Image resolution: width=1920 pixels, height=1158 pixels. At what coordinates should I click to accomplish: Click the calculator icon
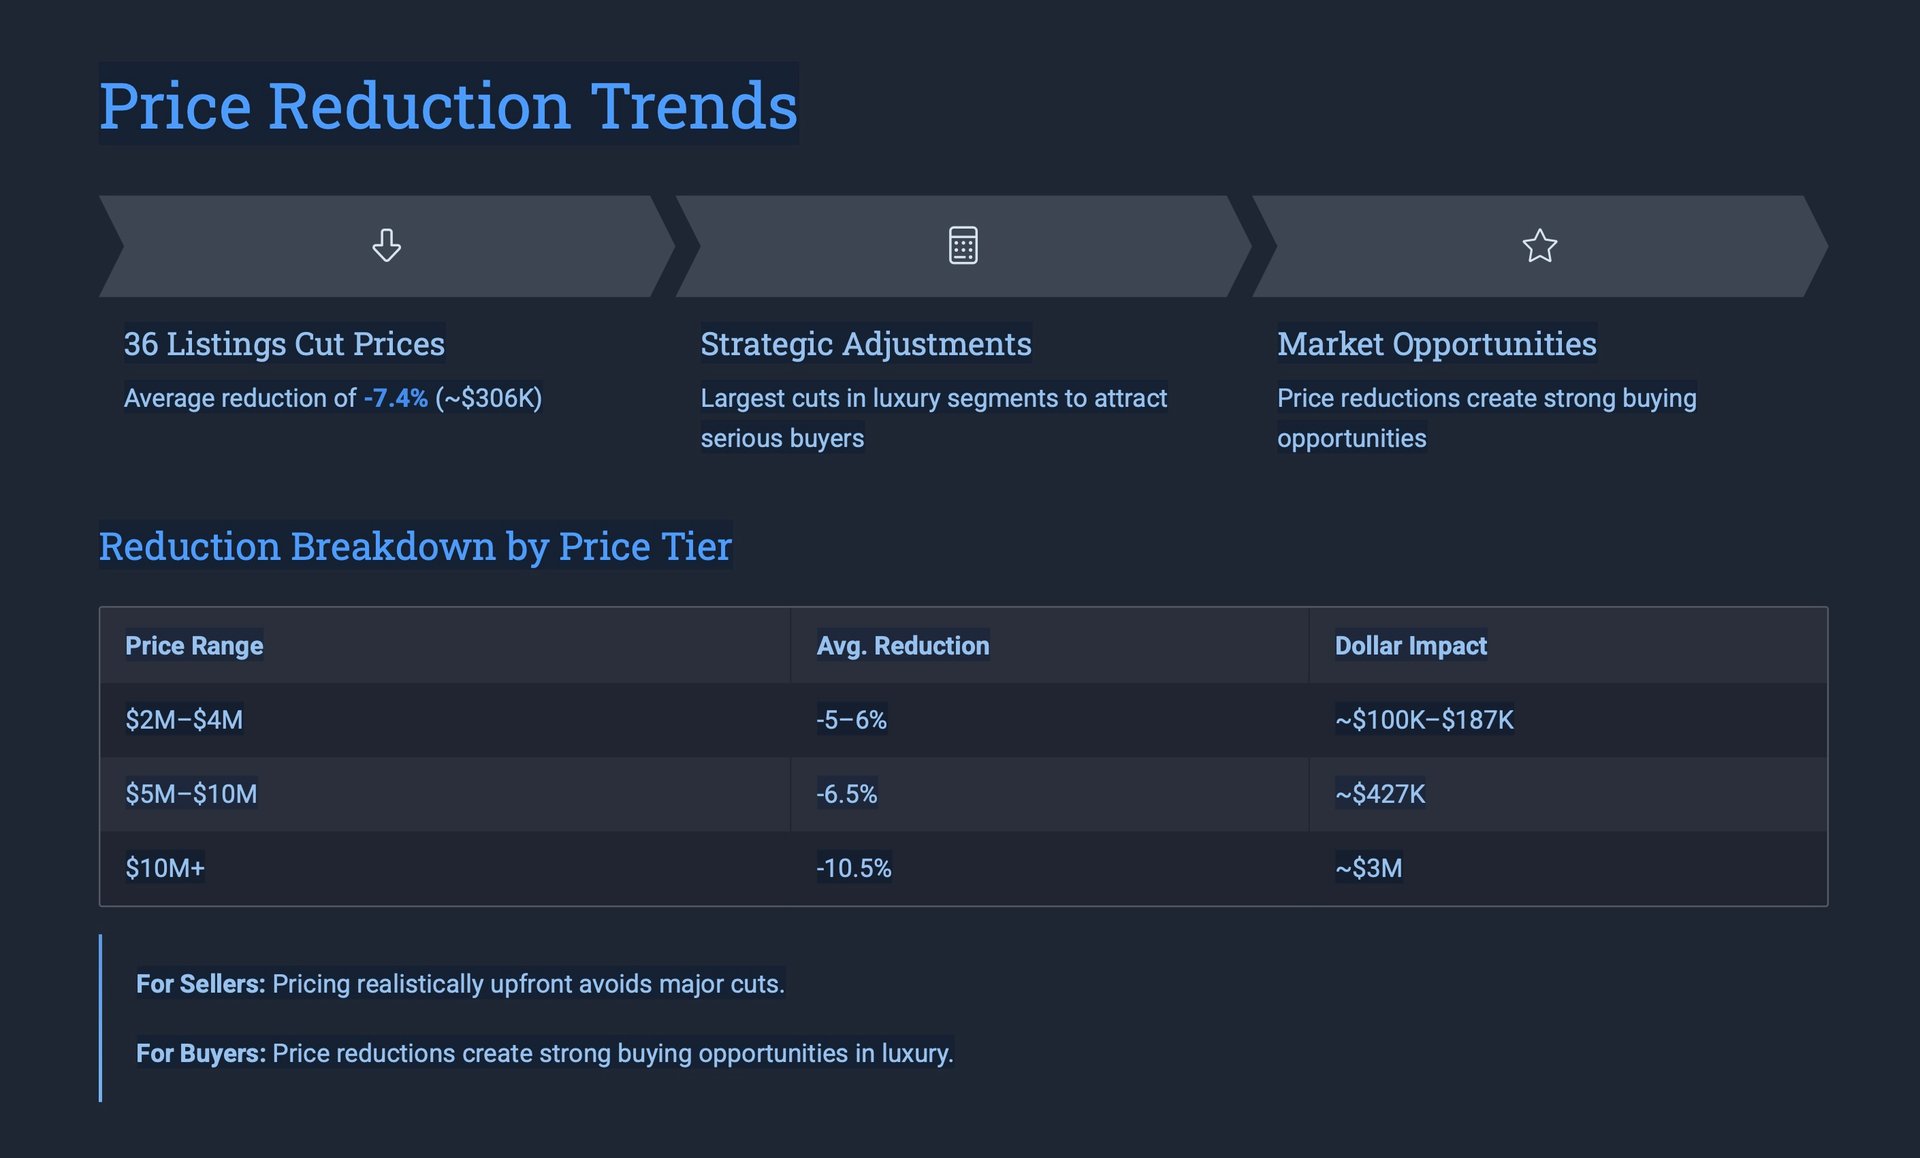point(962,245)
